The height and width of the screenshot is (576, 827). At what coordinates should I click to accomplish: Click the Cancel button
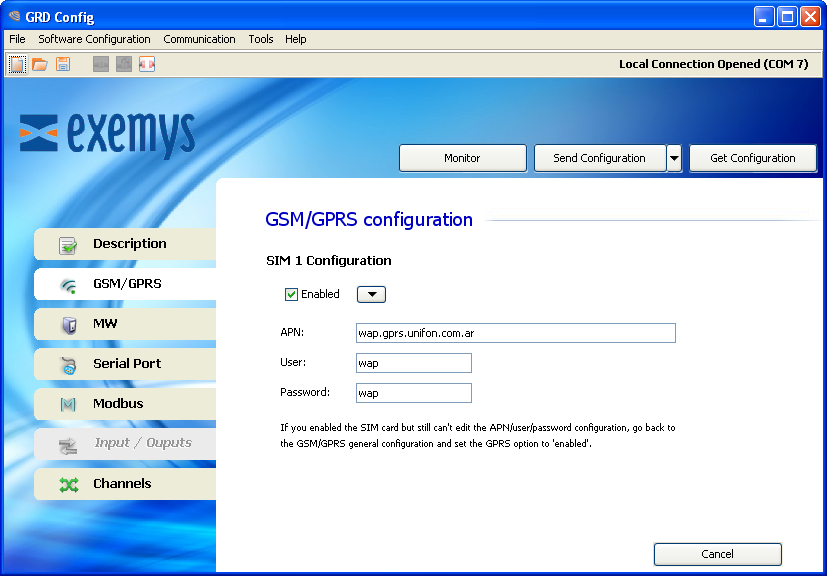point(717,554)
